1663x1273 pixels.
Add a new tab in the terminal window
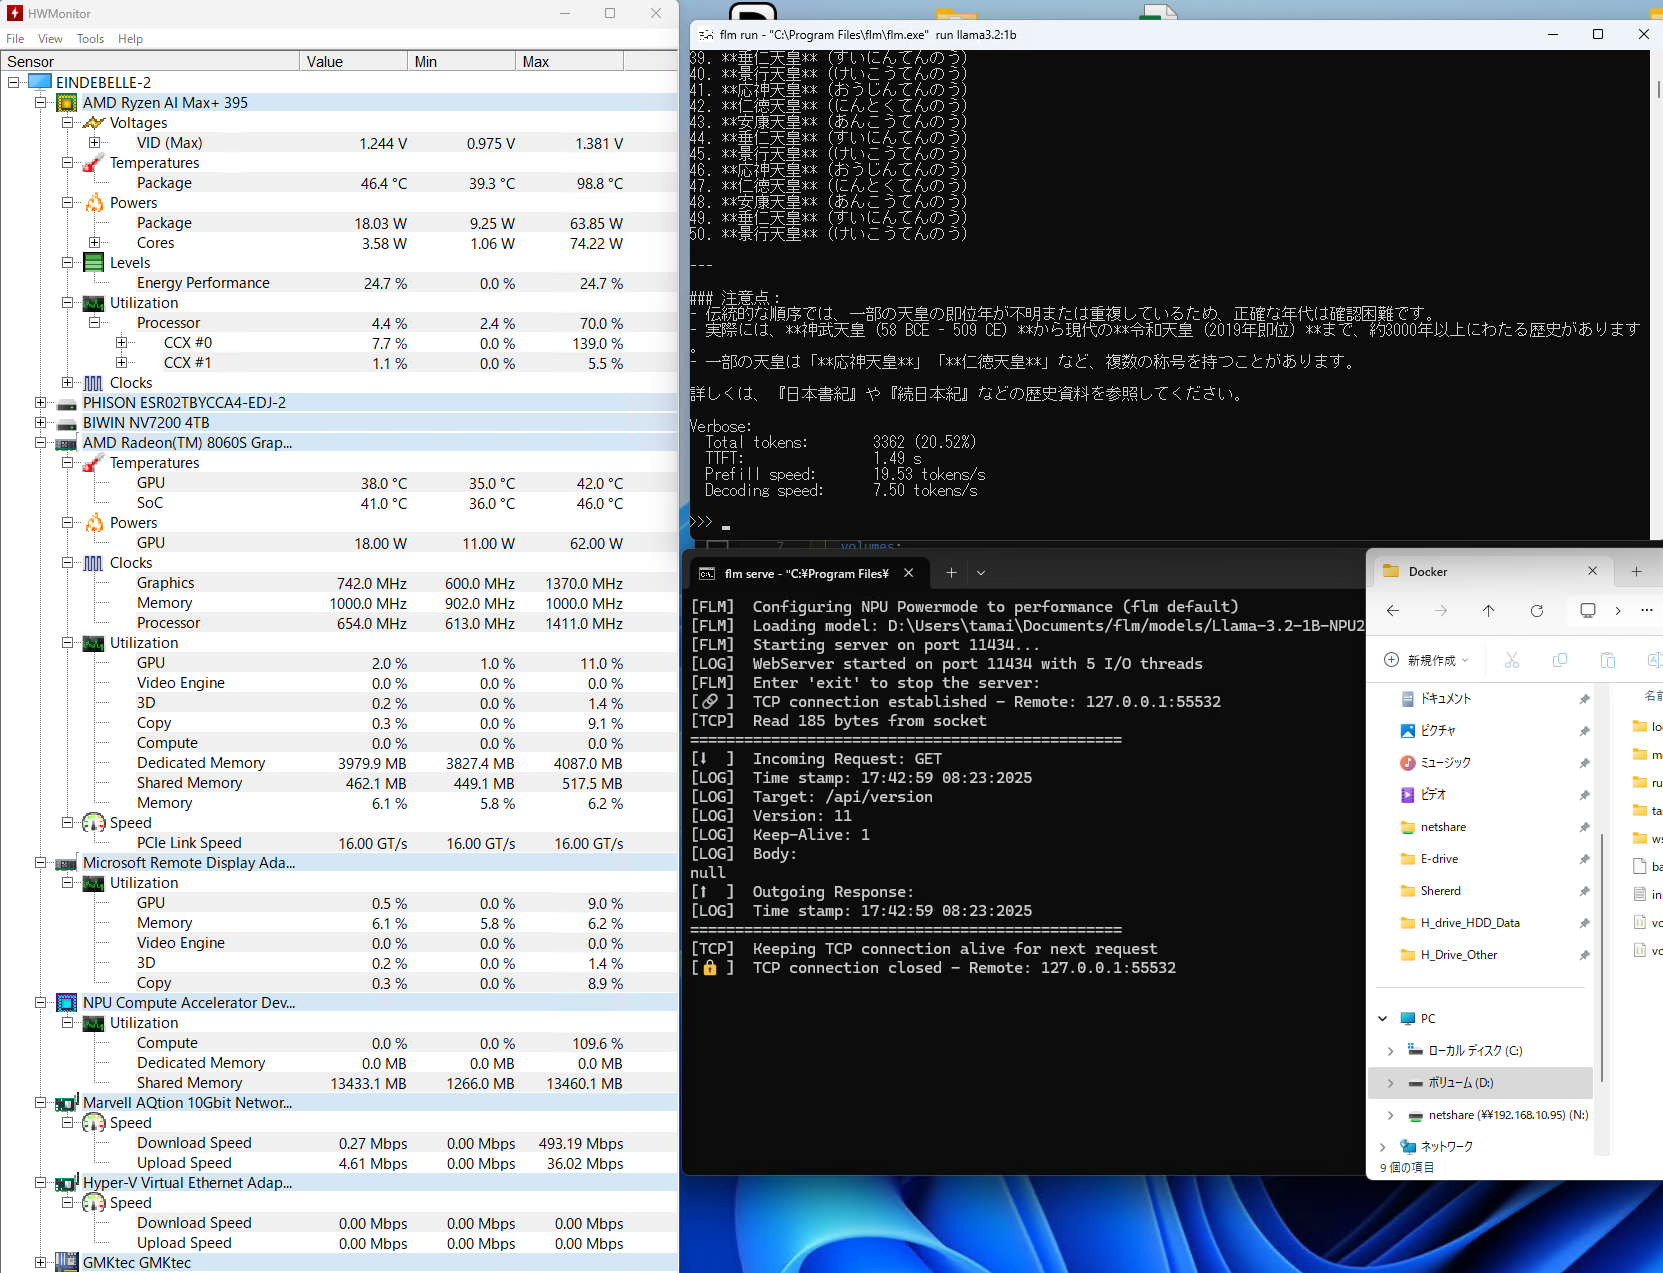click(x=951, y=573)
